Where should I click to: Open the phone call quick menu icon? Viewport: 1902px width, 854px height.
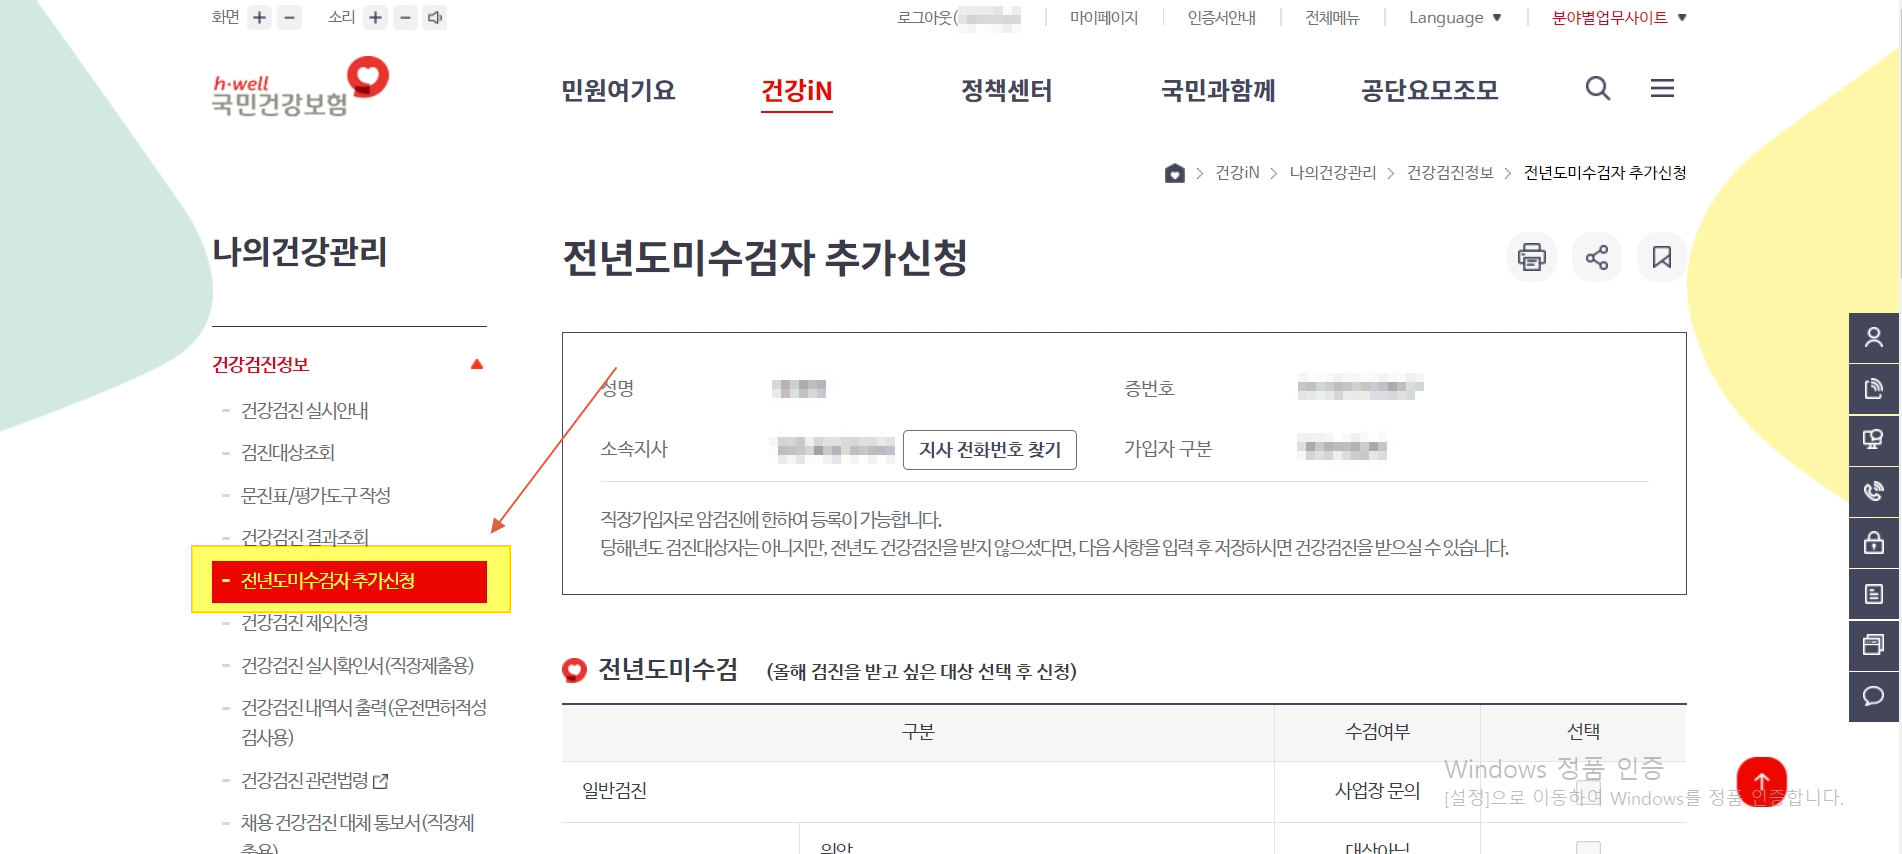tap(1874, 492)
